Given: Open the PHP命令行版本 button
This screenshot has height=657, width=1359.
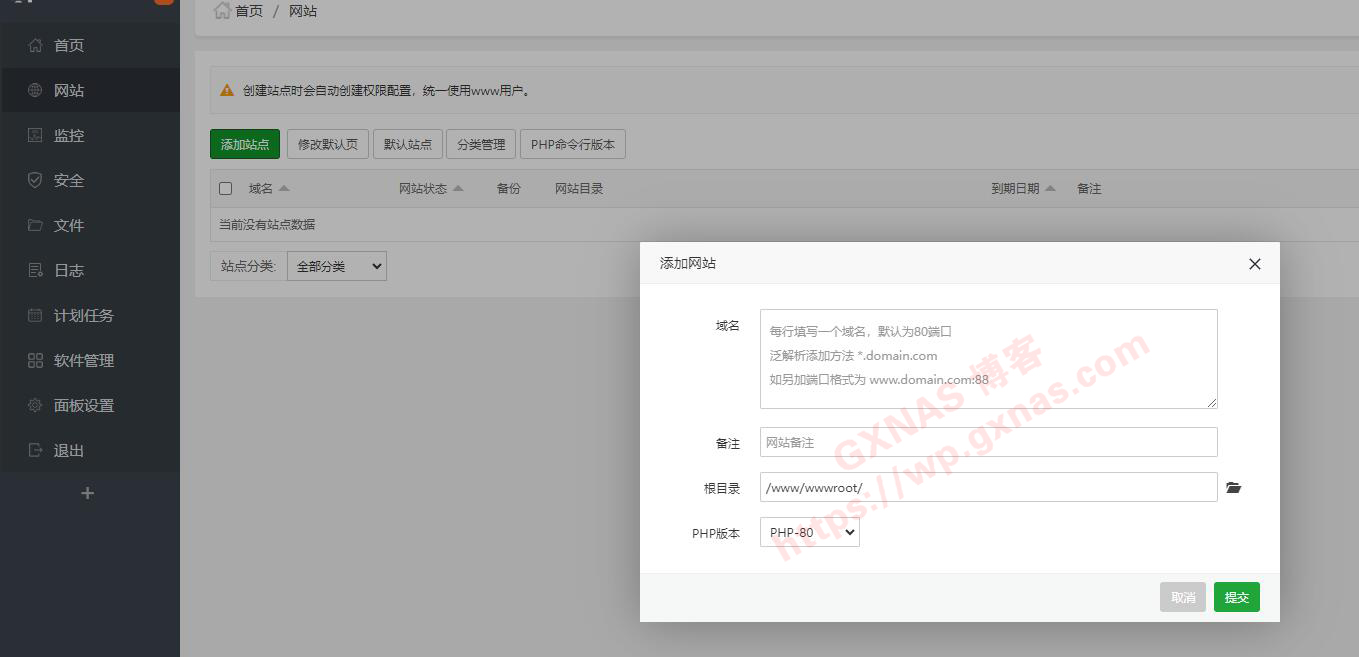Looking at the screenshot, I should tap(572, 144).
